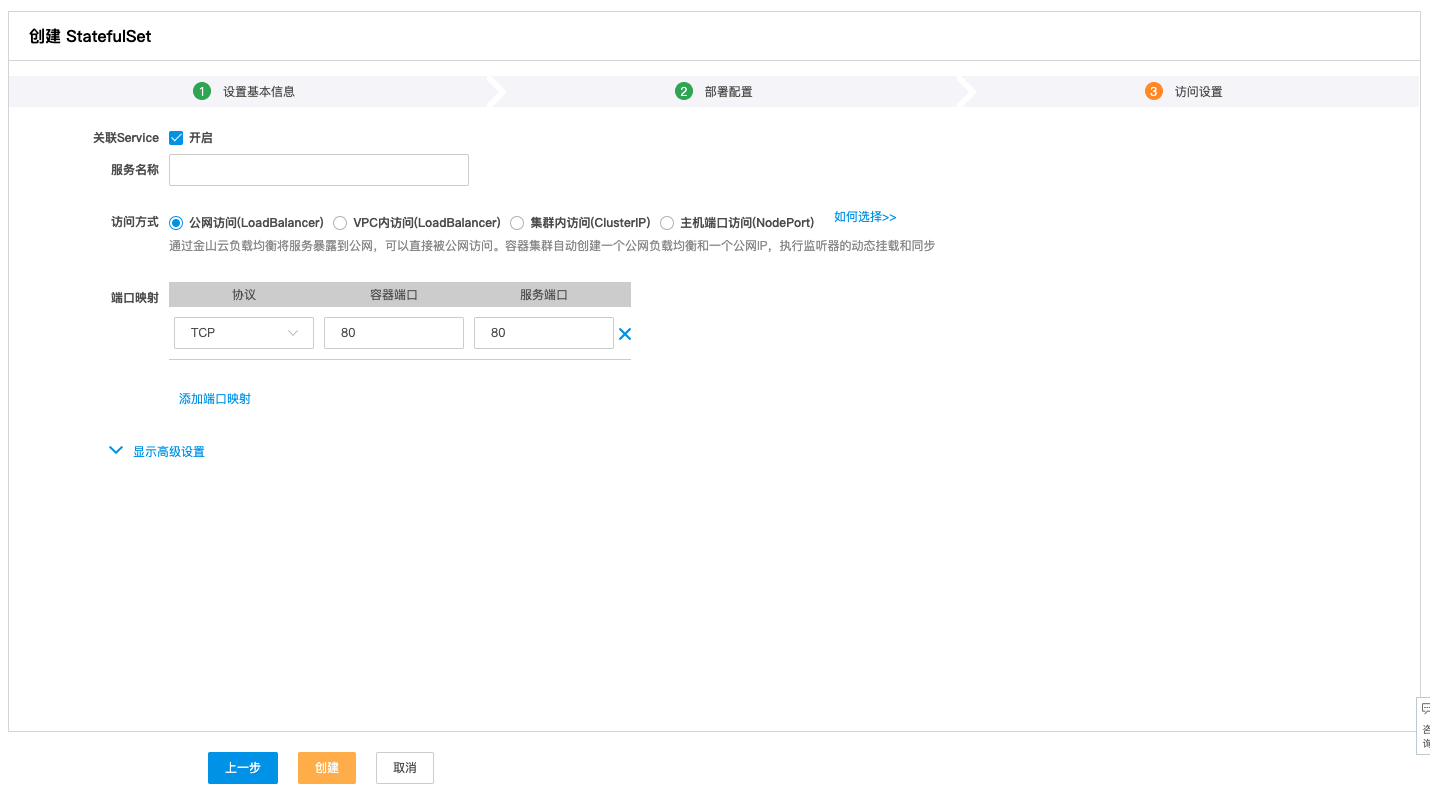Click the 端口映射 label
Image resolution: width=1430 pixels, height=794 pixels.
pyautogui.click(x=135, y=298)
